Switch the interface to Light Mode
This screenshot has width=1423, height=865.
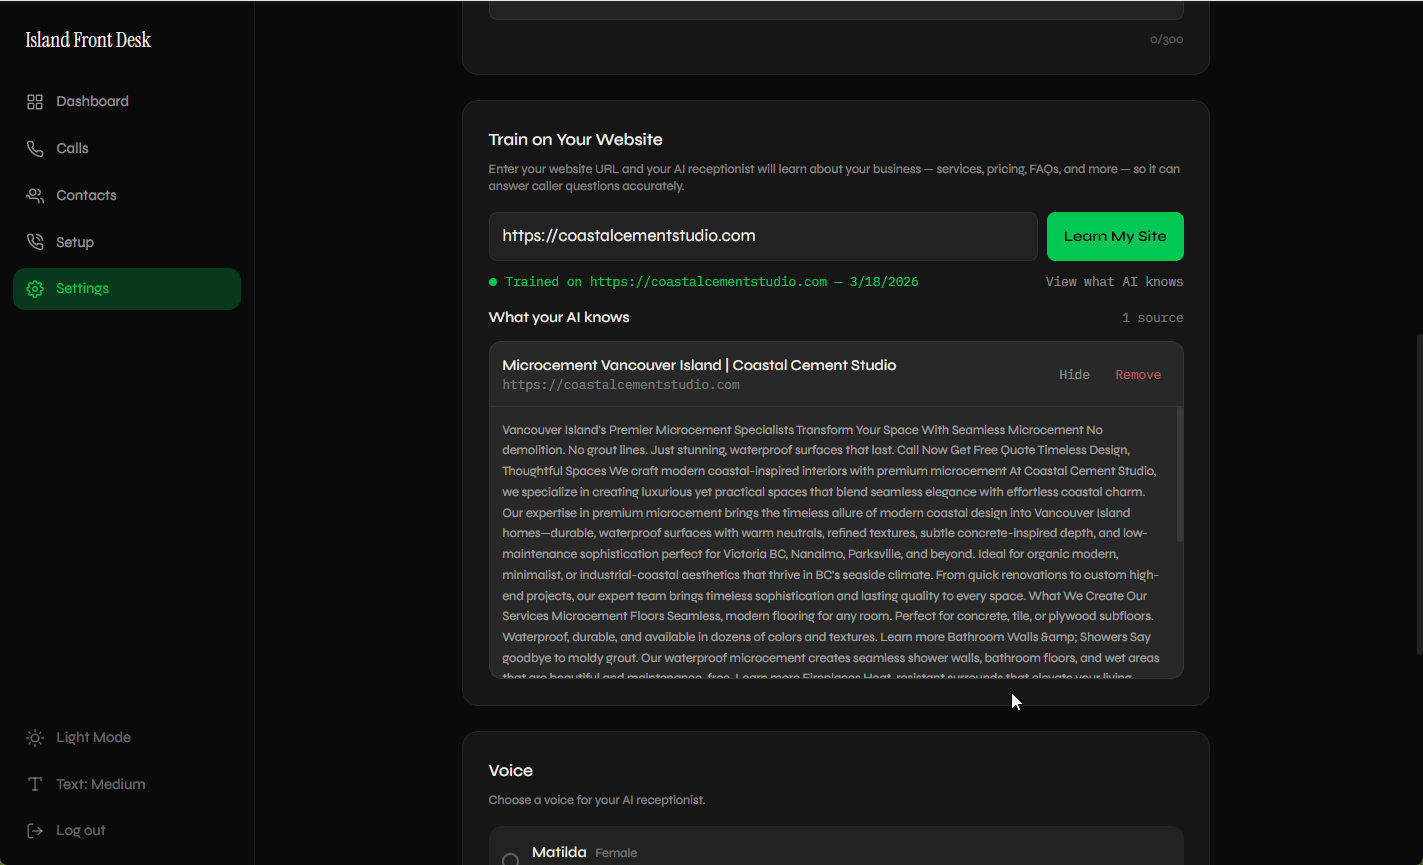click(93, 737)
